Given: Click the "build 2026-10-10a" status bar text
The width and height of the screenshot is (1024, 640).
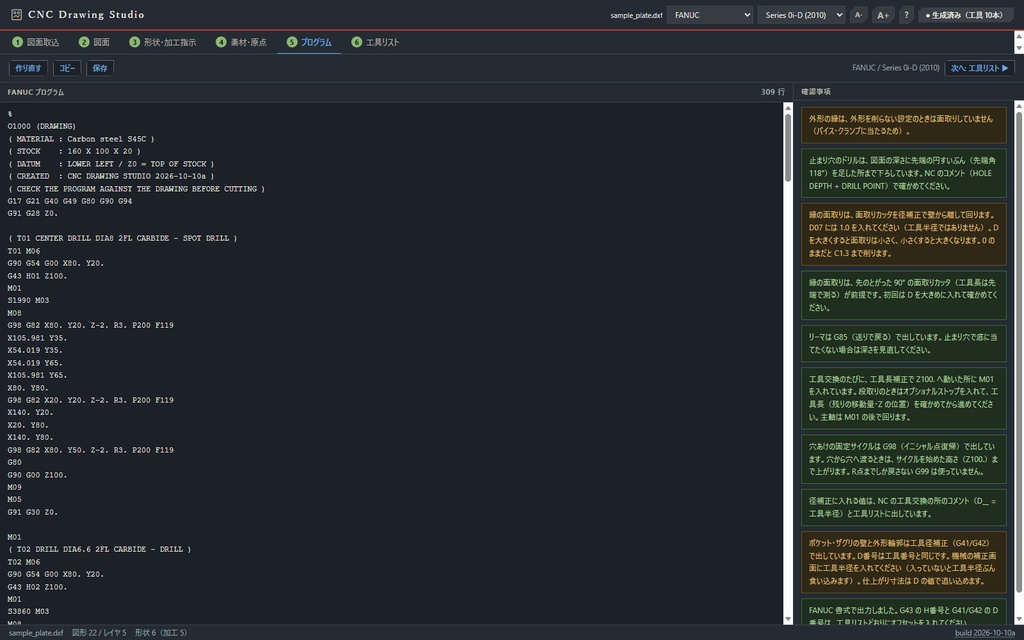Looking at the screenshot, I should coord(985,633).
